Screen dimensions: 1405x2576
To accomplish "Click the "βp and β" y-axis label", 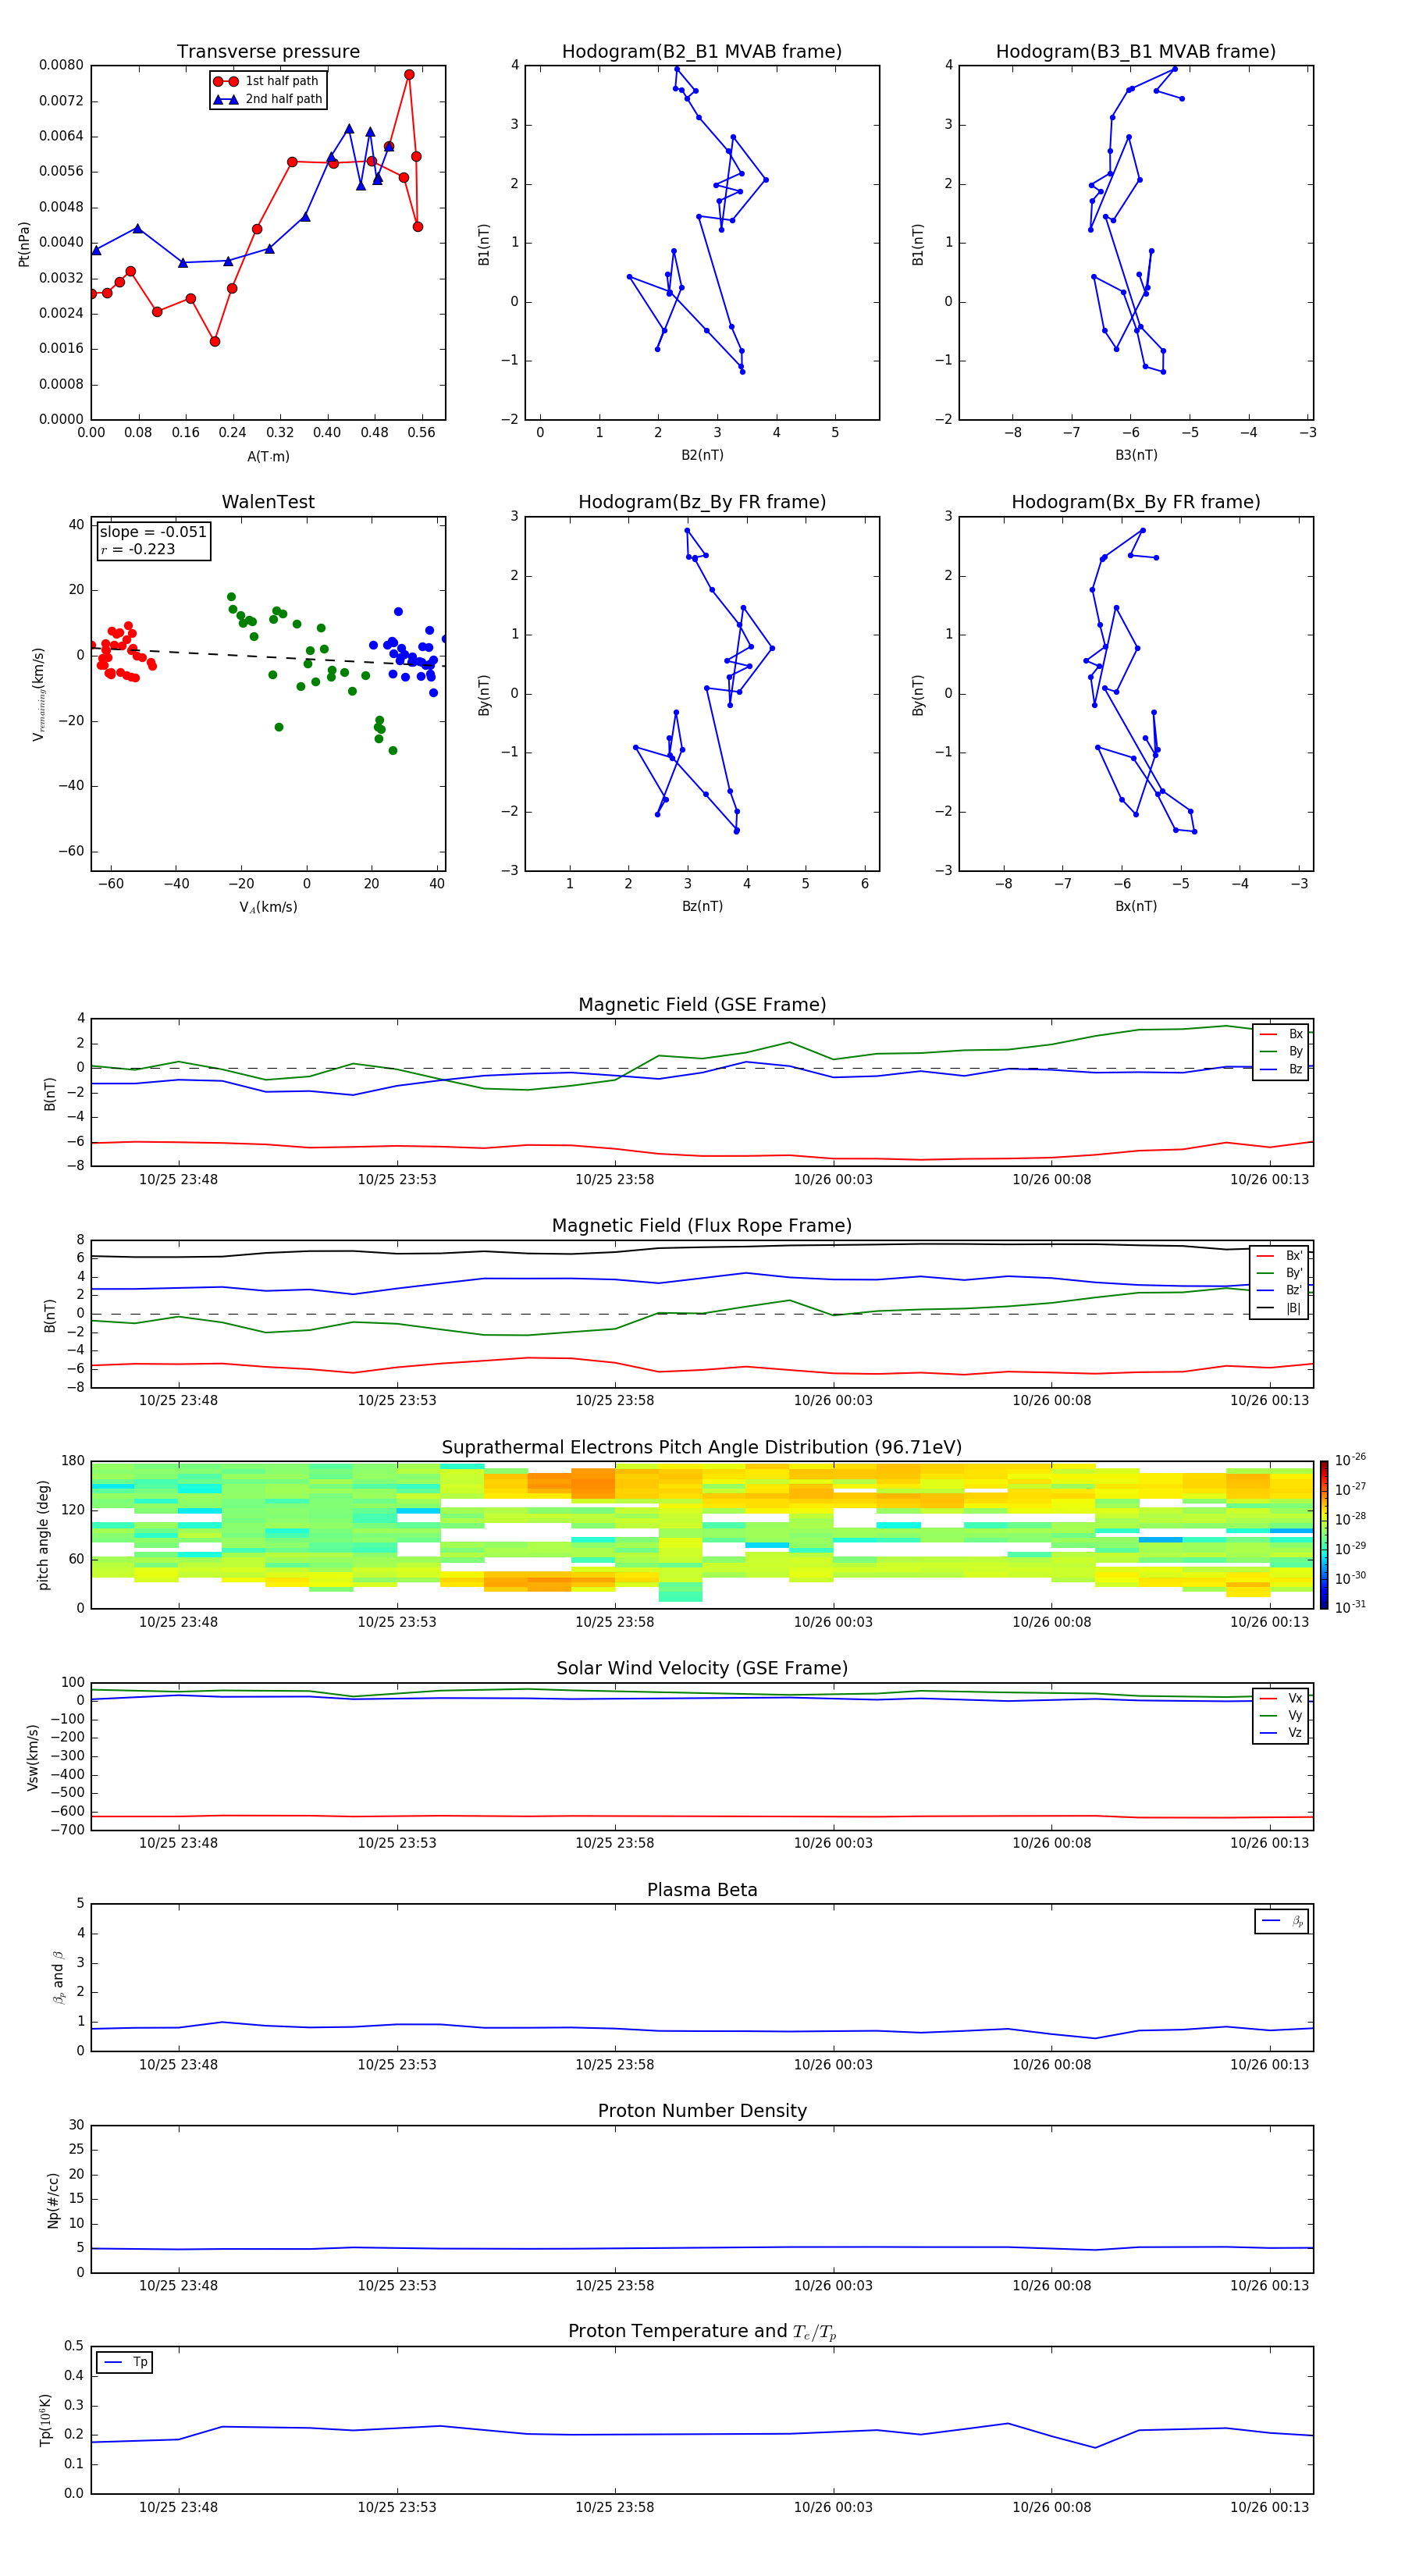I will 58,1977.
